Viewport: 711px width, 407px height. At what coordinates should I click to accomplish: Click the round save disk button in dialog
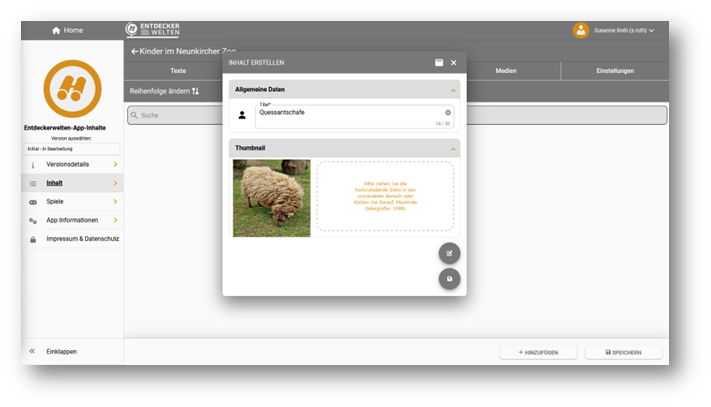pyautogui.click(x=449, y=278)
